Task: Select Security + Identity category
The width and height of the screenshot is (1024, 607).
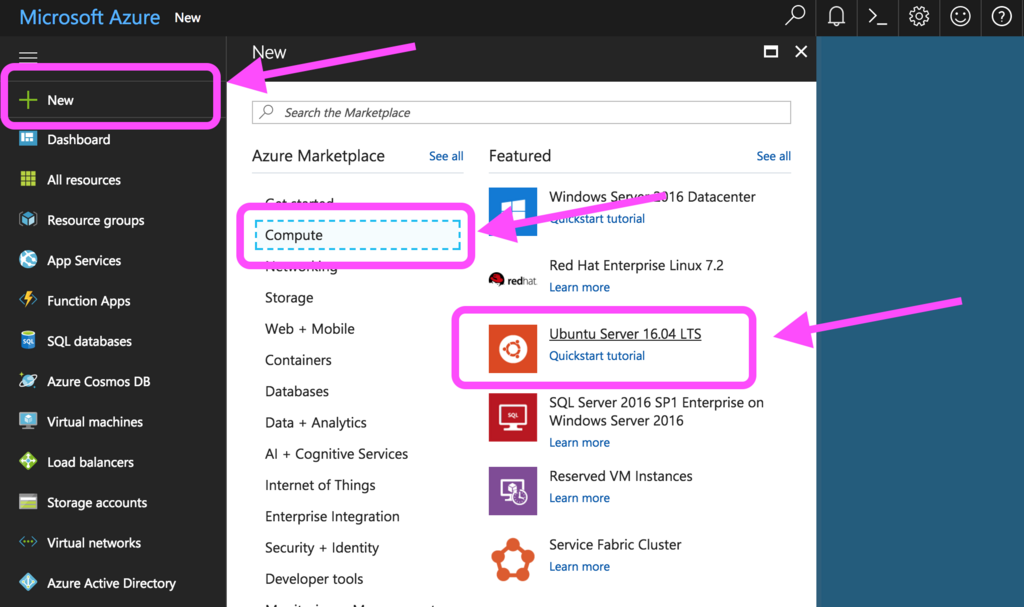Action: pyautogui.click(x=321, y=548)
